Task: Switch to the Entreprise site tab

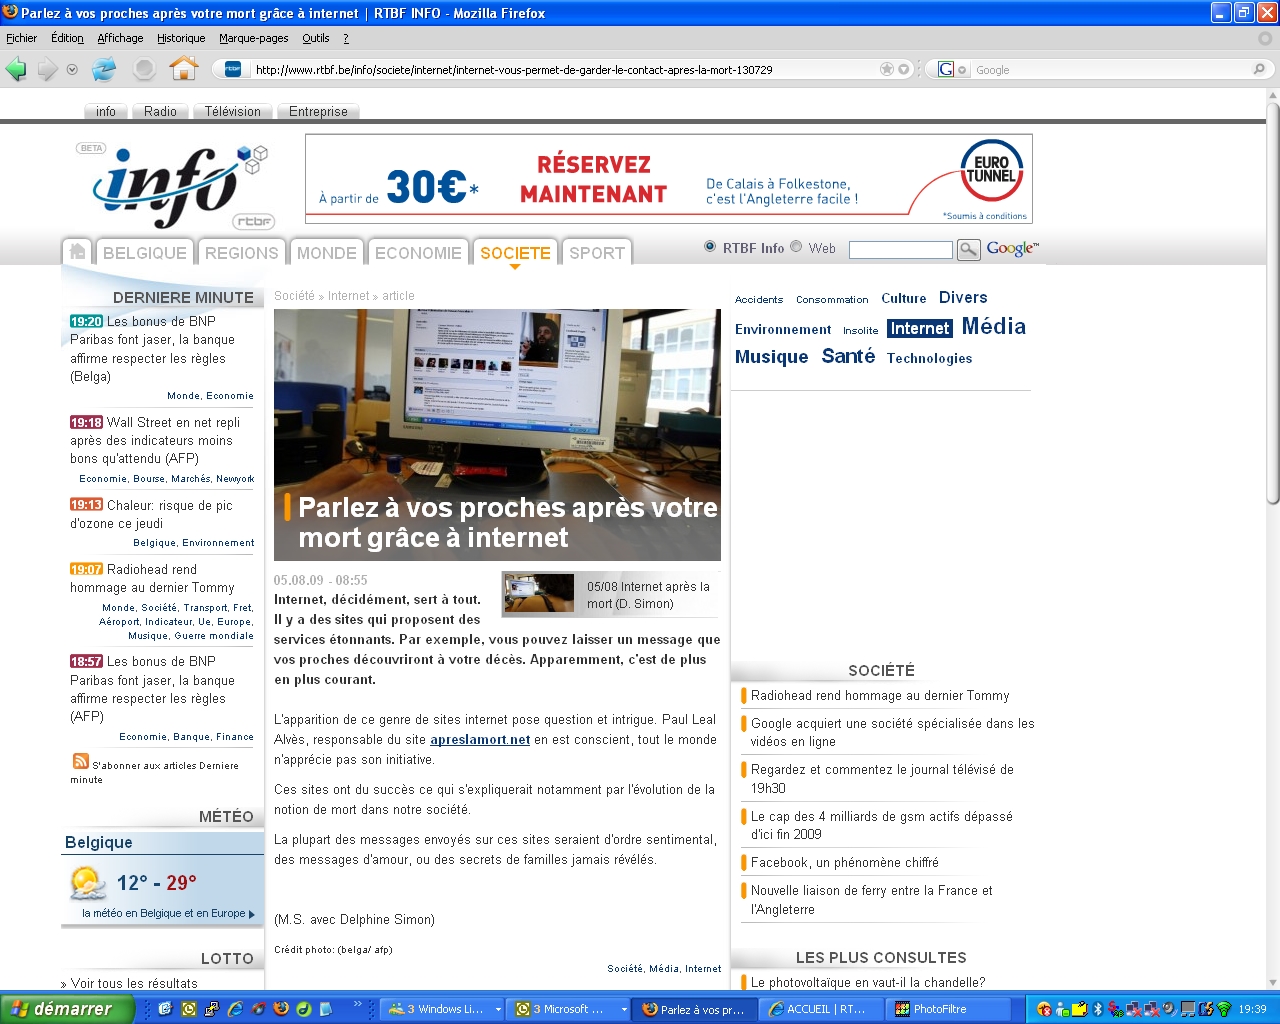Action: coord(318,111)
